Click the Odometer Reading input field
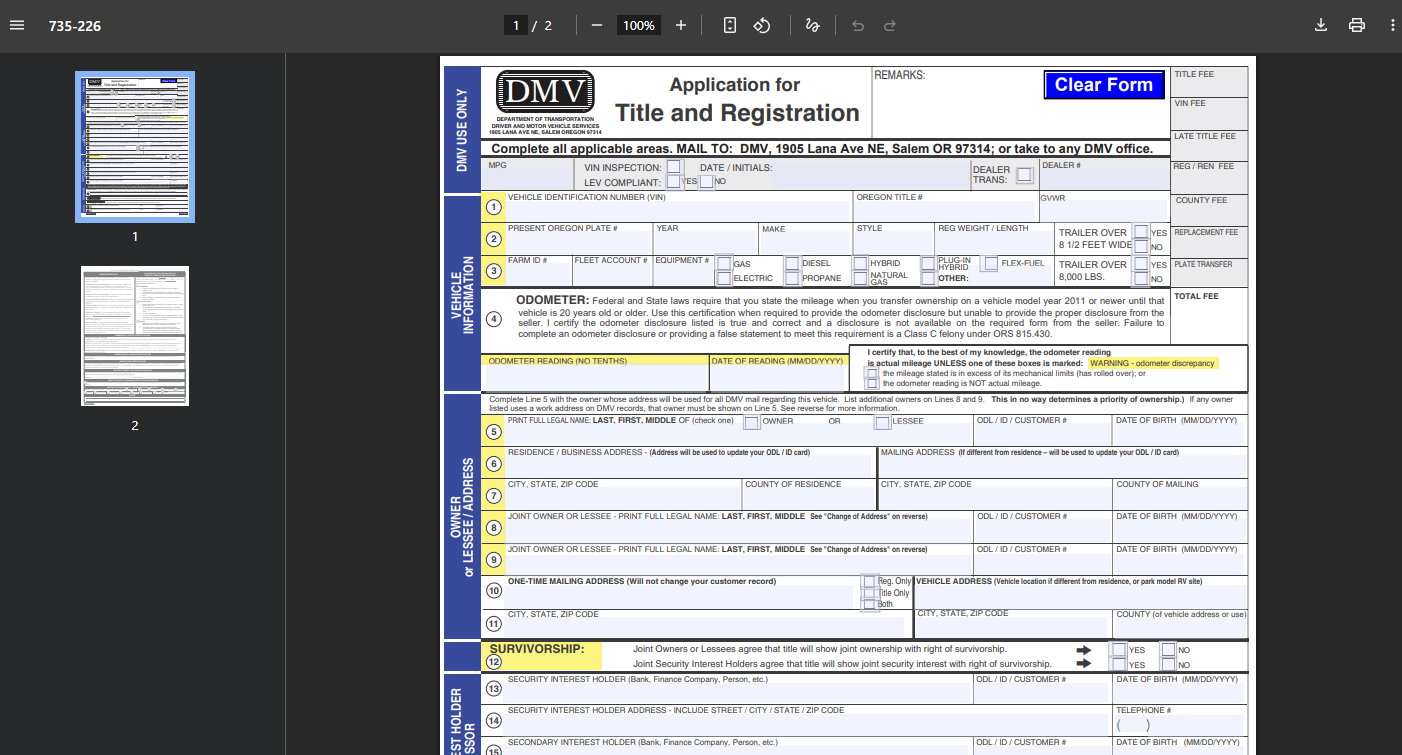Image resolution: width=1402 pixels, height=755 pixels. (595, 379)
